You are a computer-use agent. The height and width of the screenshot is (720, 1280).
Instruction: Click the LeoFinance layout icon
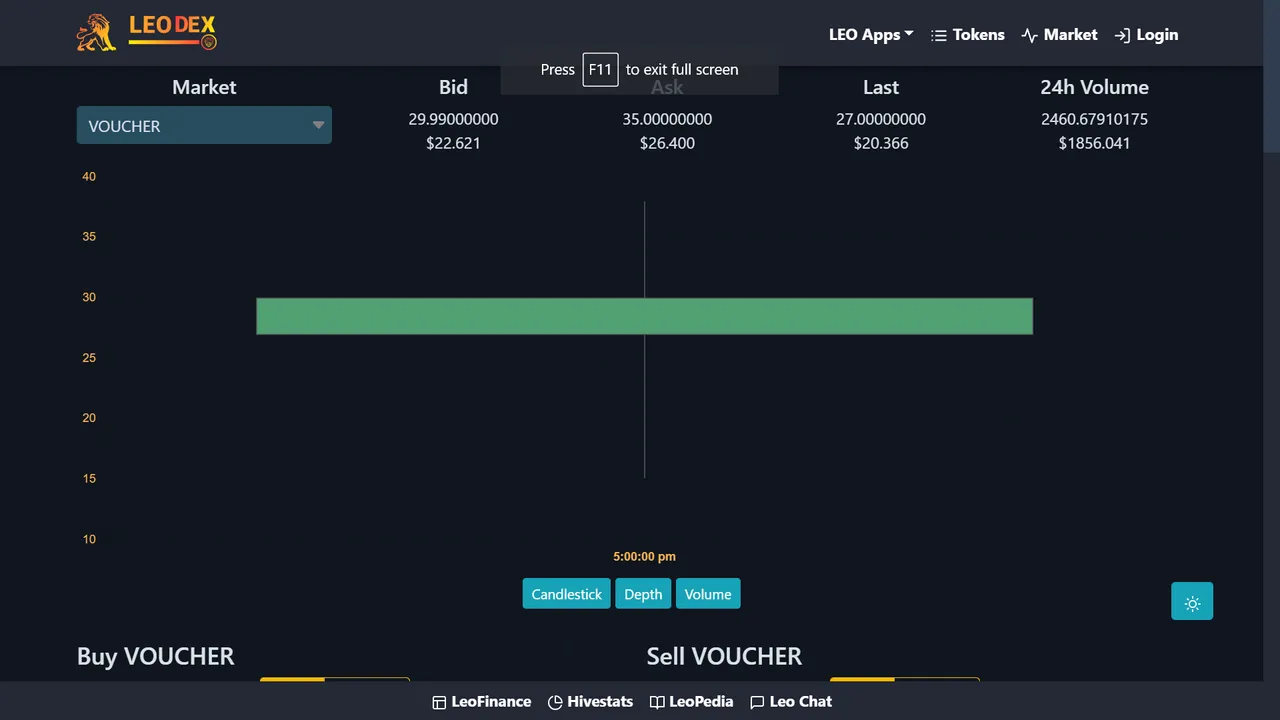[x=439, y=702]
